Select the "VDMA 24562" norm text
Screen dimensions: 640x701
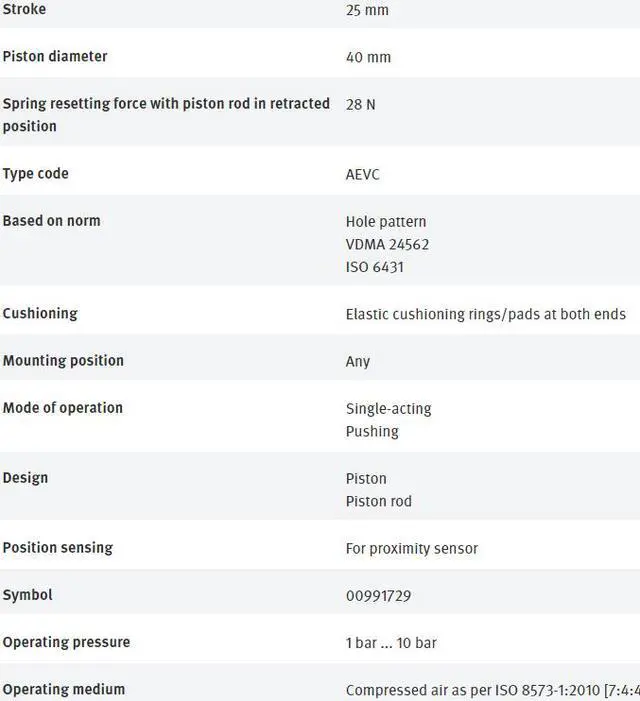click(x=388, y=244)
